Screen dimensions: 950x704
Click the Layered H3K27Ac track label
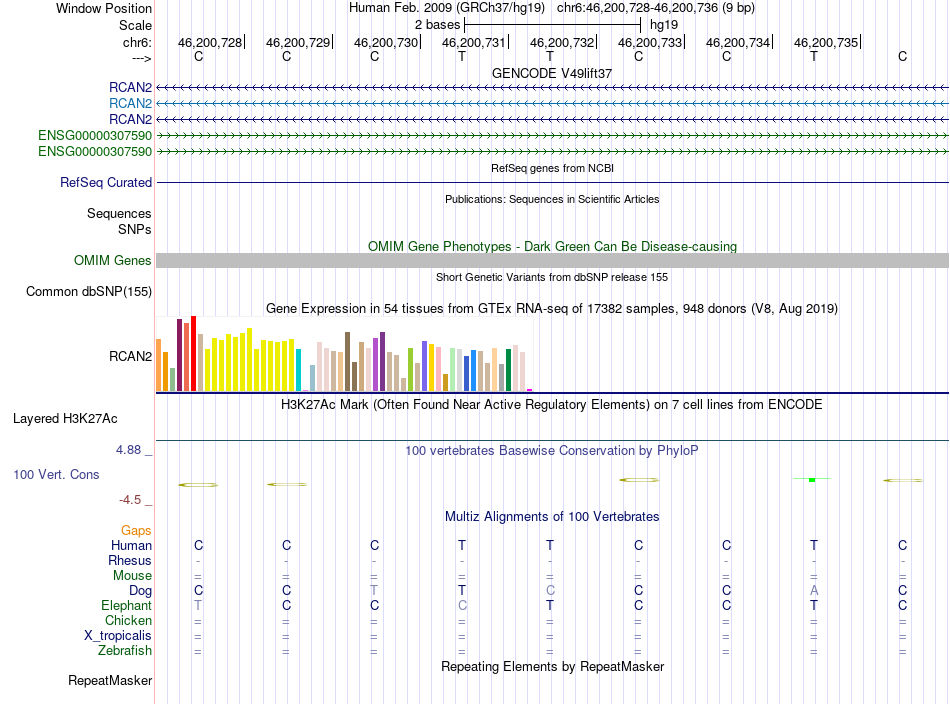(64, 418)
